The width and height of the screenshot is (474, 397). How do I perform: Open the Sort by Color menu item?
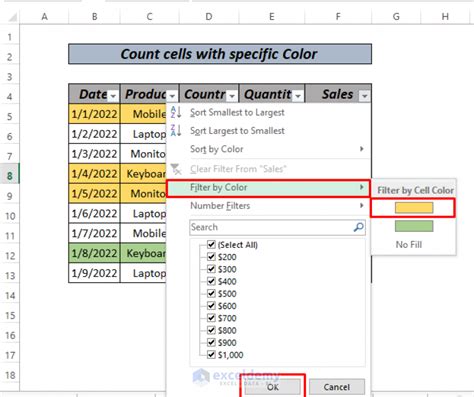tap(268, 149)
